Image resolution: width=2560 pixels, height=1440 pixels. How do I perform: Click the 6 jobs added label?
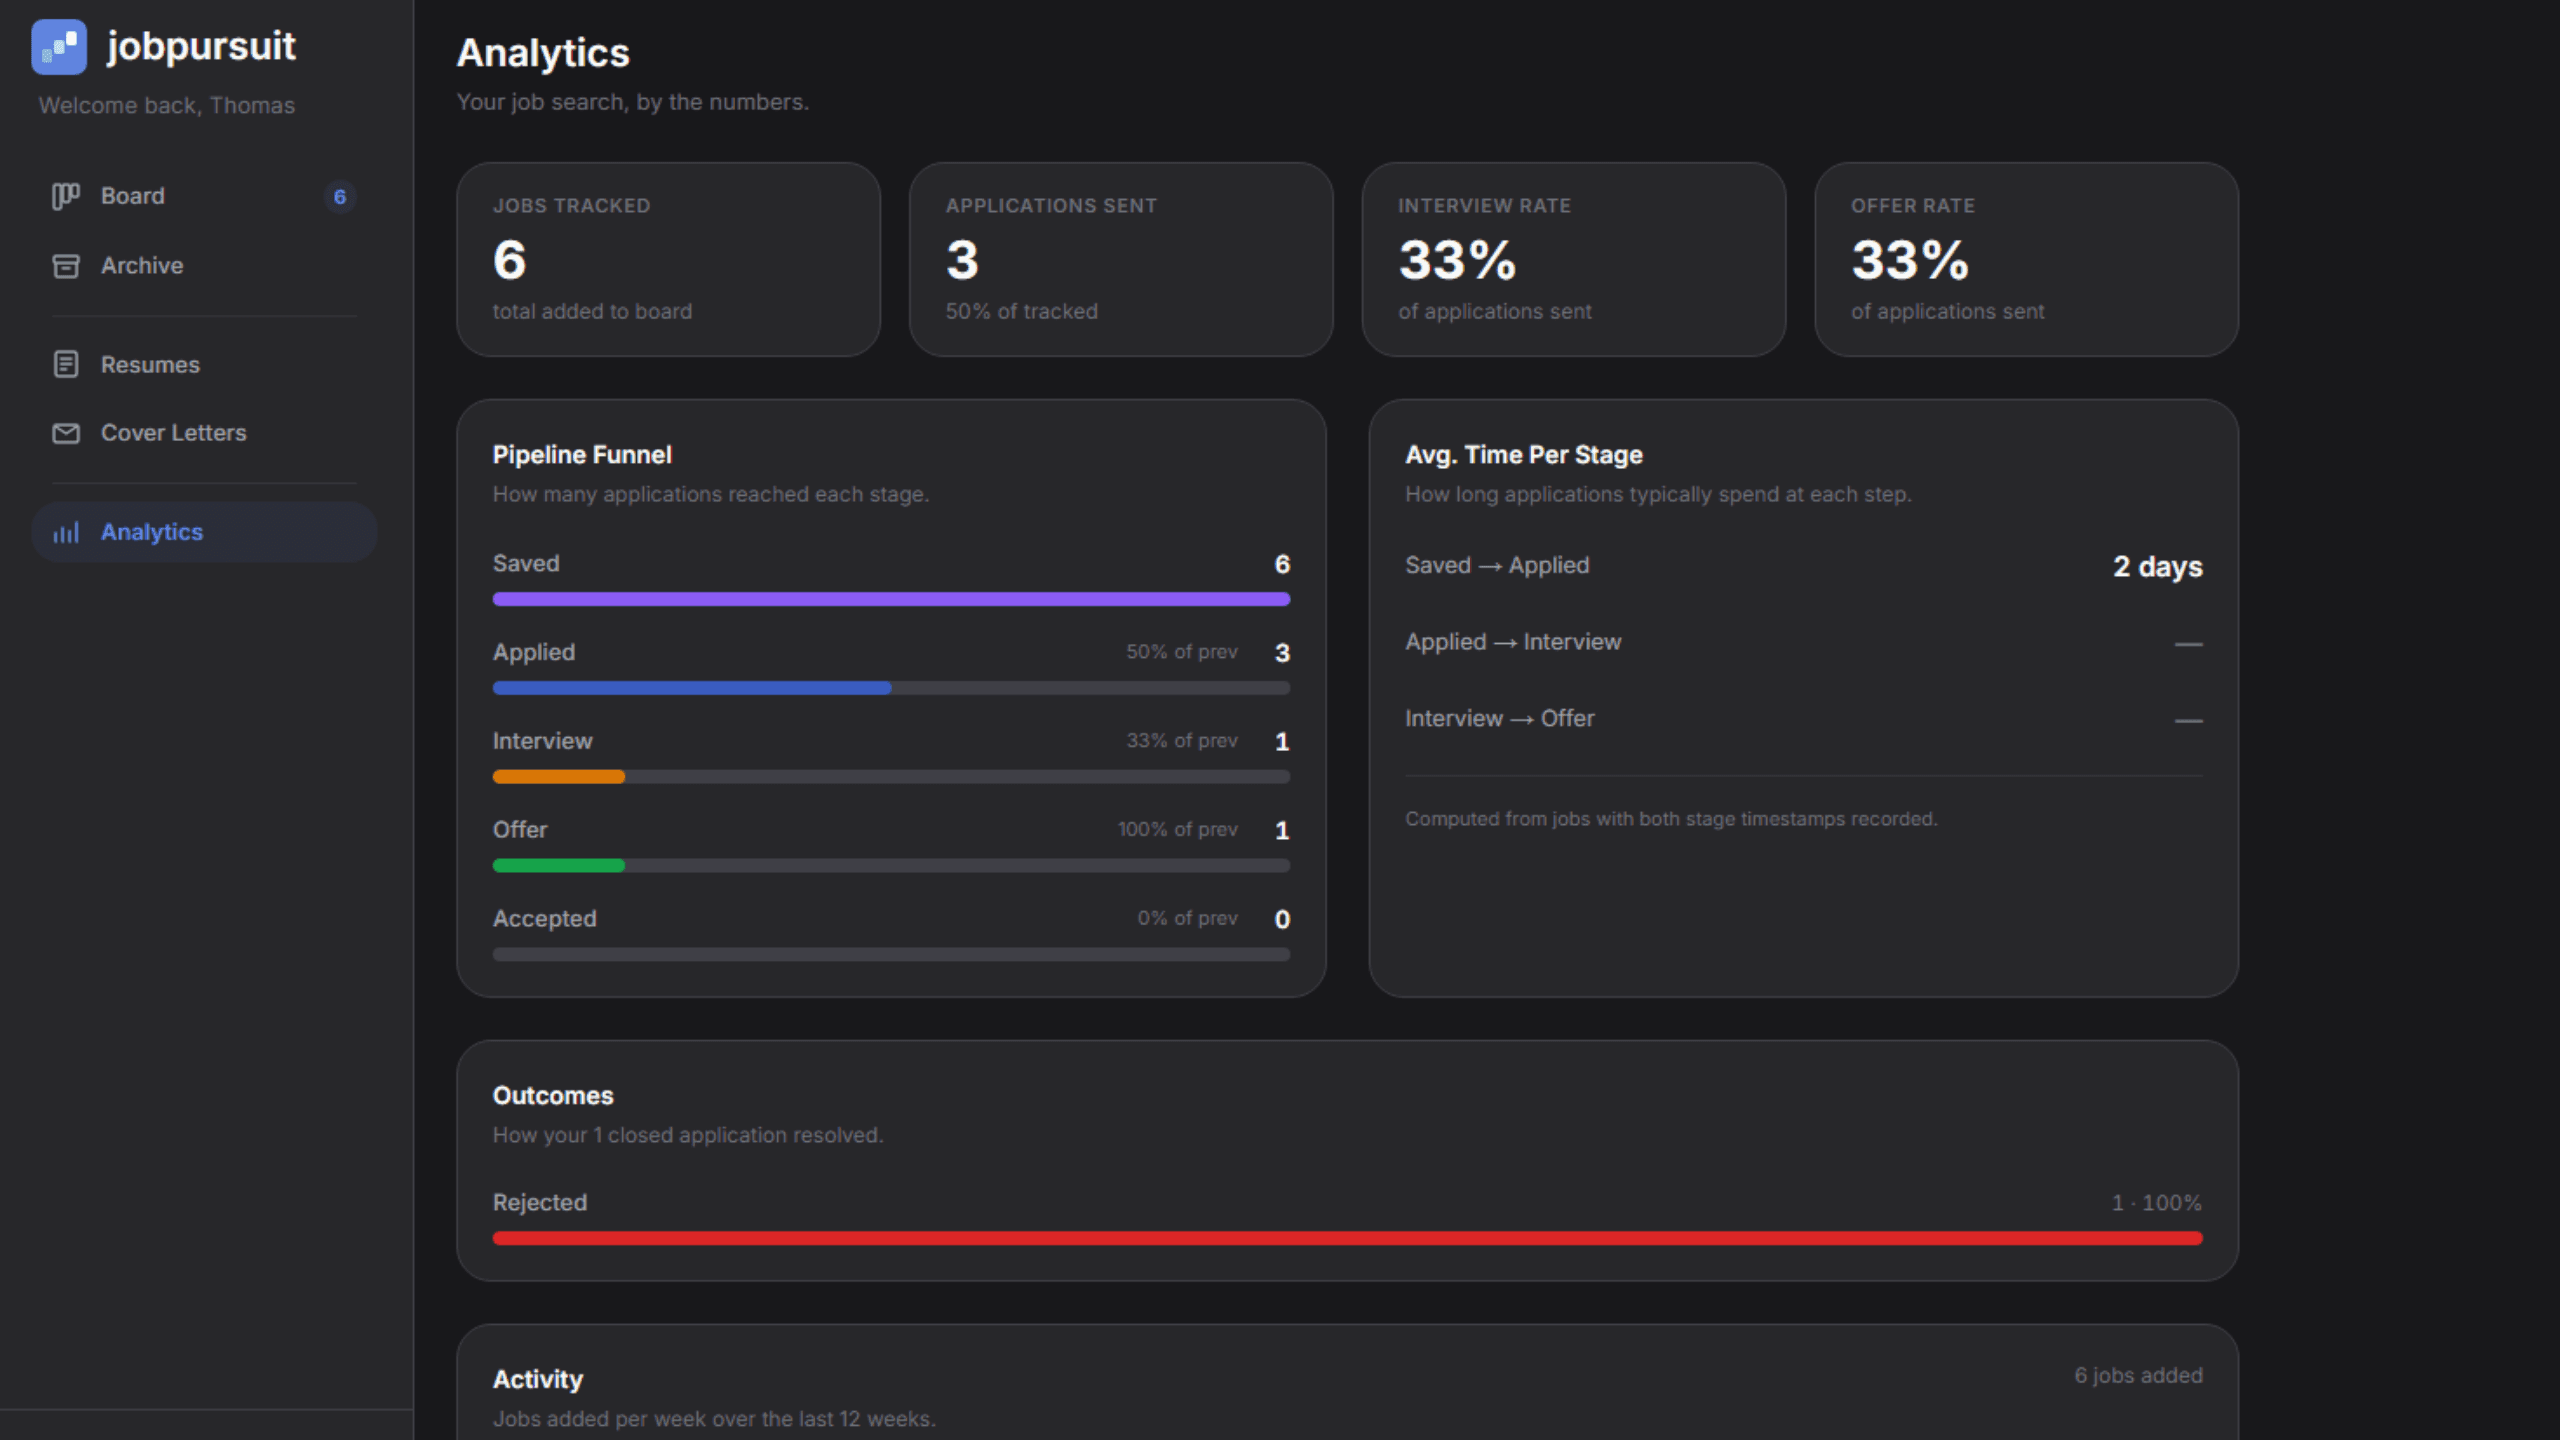(x=2138, y=1375)
